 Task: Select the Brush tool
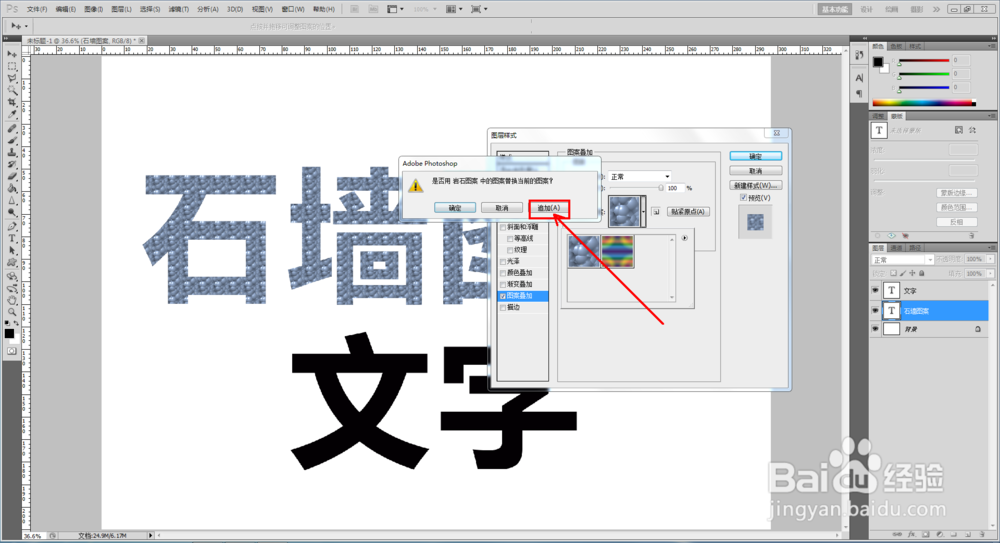pos(11,140)
